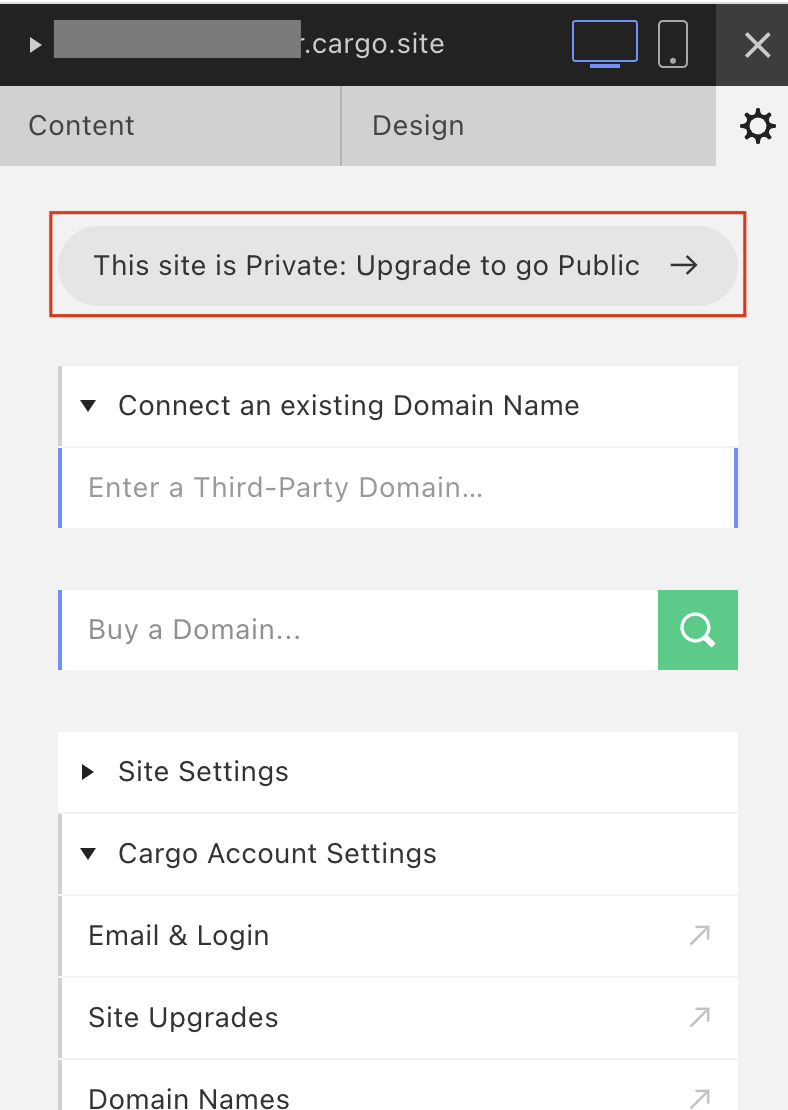Open settings via the gear icon
Viewport: 788px width, 1110px height.
click(758, 126)
